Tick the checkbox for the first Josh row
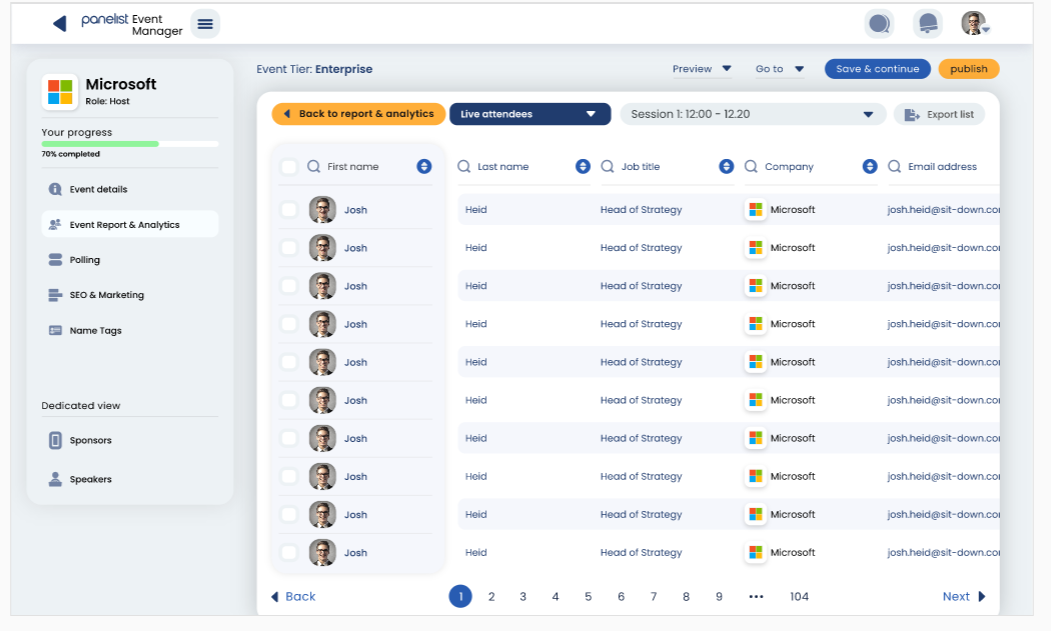1051x631 pixels. coord(289,210)
